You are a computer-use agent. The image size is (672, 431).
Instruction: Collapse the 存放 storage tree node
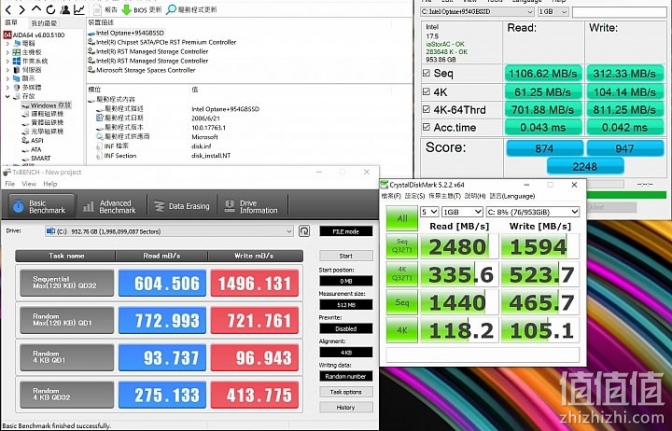[7, 96]
